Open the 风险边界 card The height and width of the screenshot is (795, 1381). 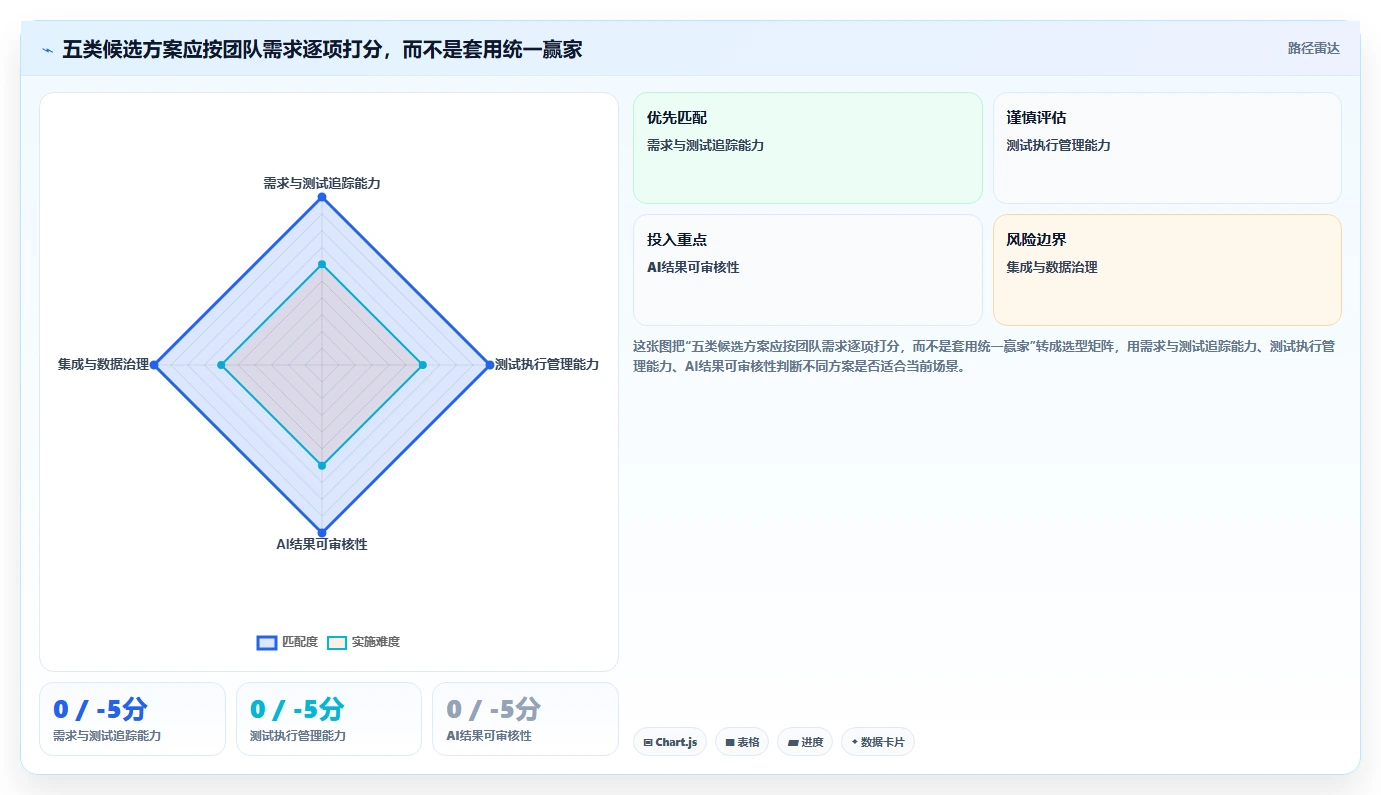tap(1167, 270)
